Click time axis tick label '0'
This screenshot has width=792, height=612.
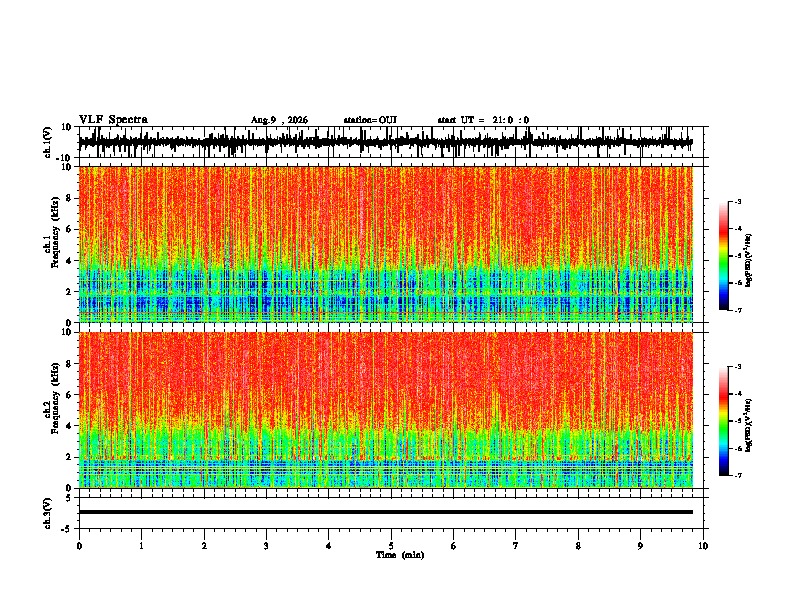[79, 546]
